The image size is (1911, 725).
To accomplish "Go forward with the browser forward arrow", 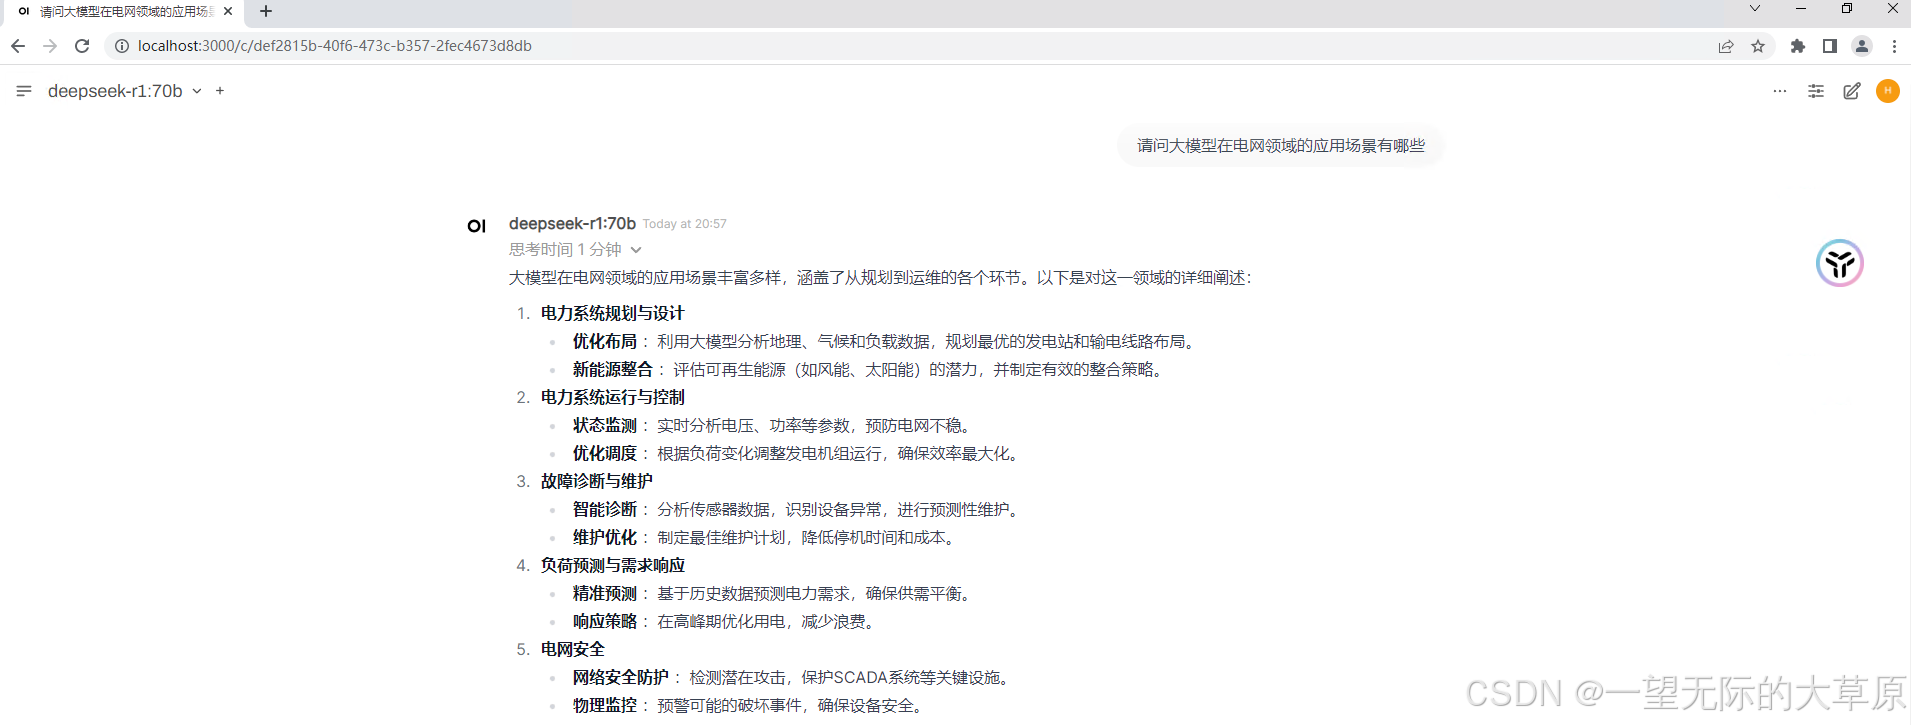I will point(50,46).
